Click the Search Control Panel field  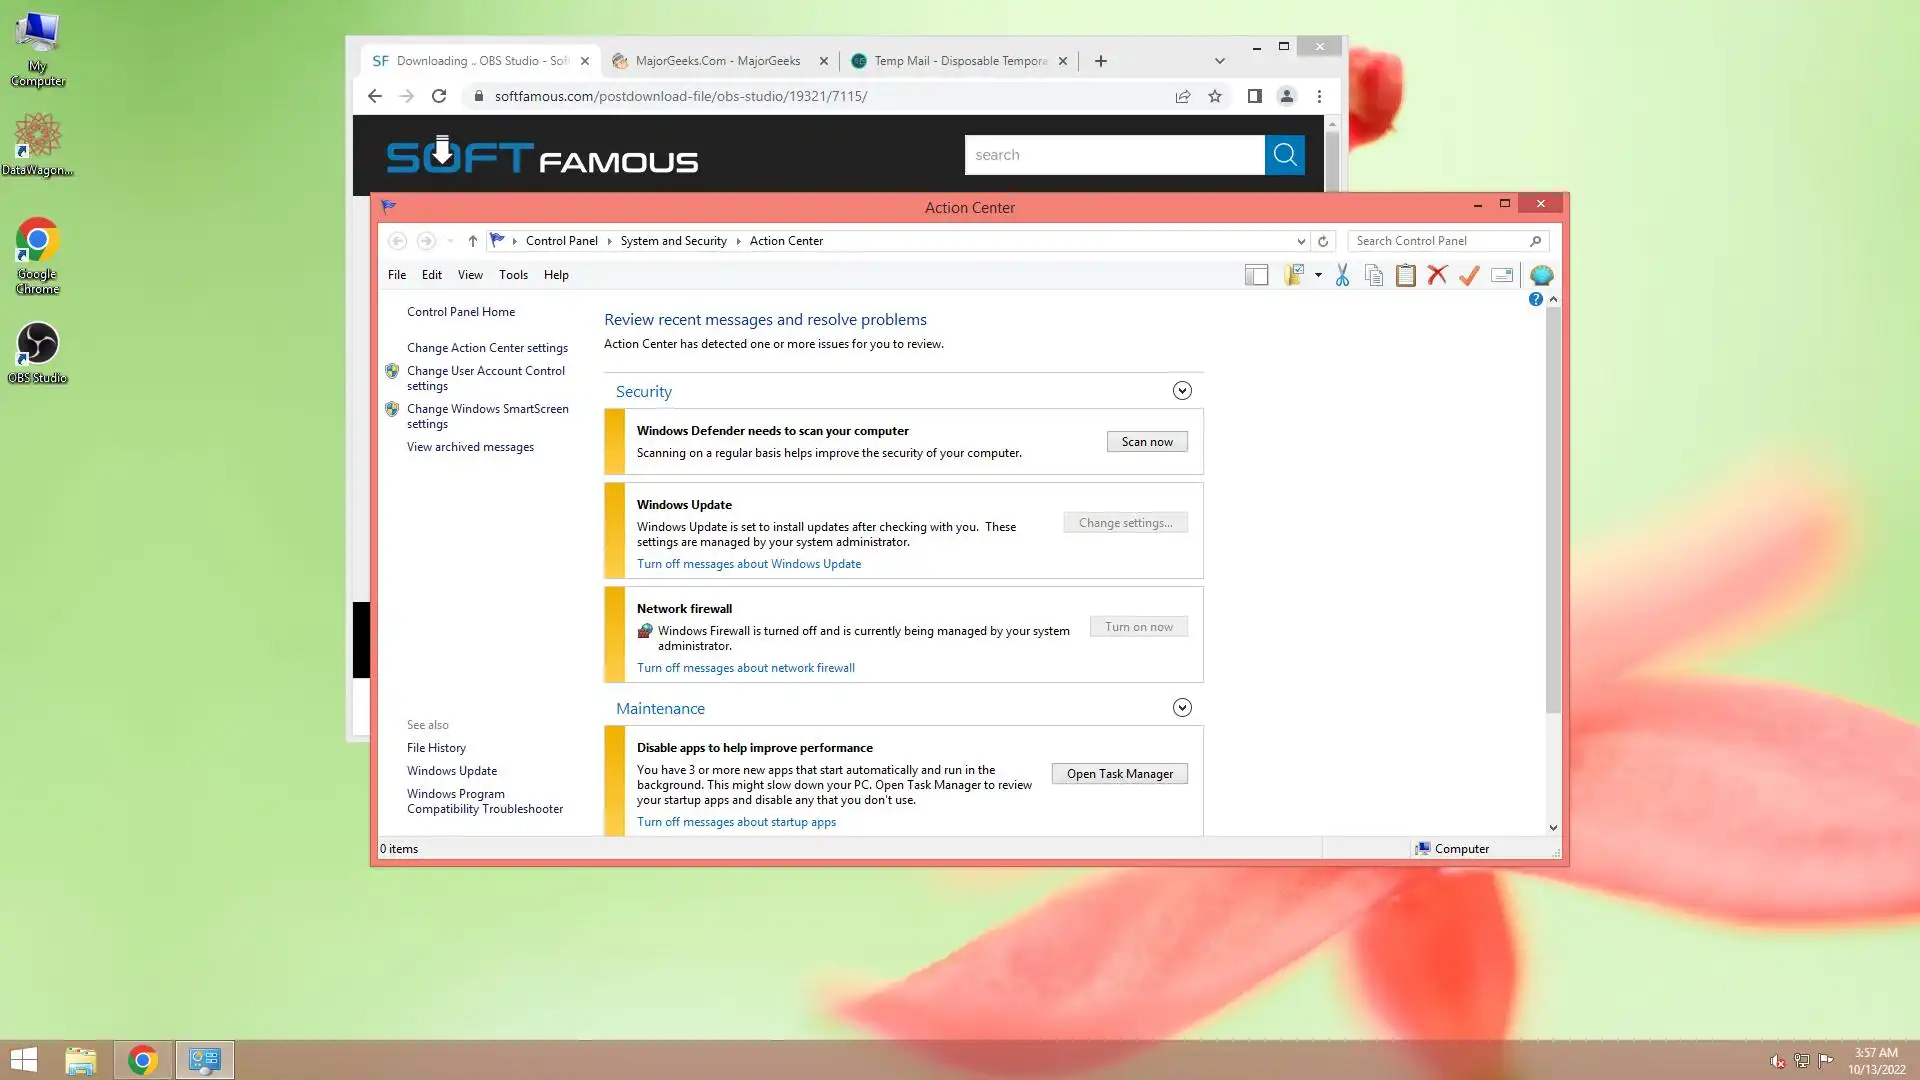[x=1438, y=241]
